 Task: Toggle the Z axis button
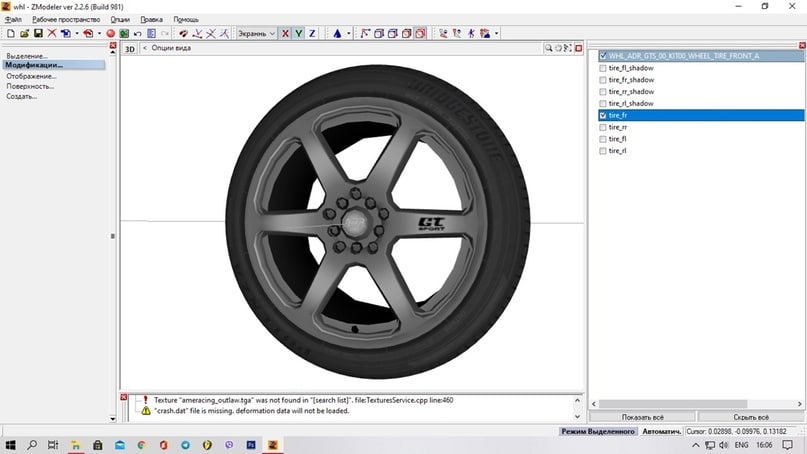click(312, 33)
